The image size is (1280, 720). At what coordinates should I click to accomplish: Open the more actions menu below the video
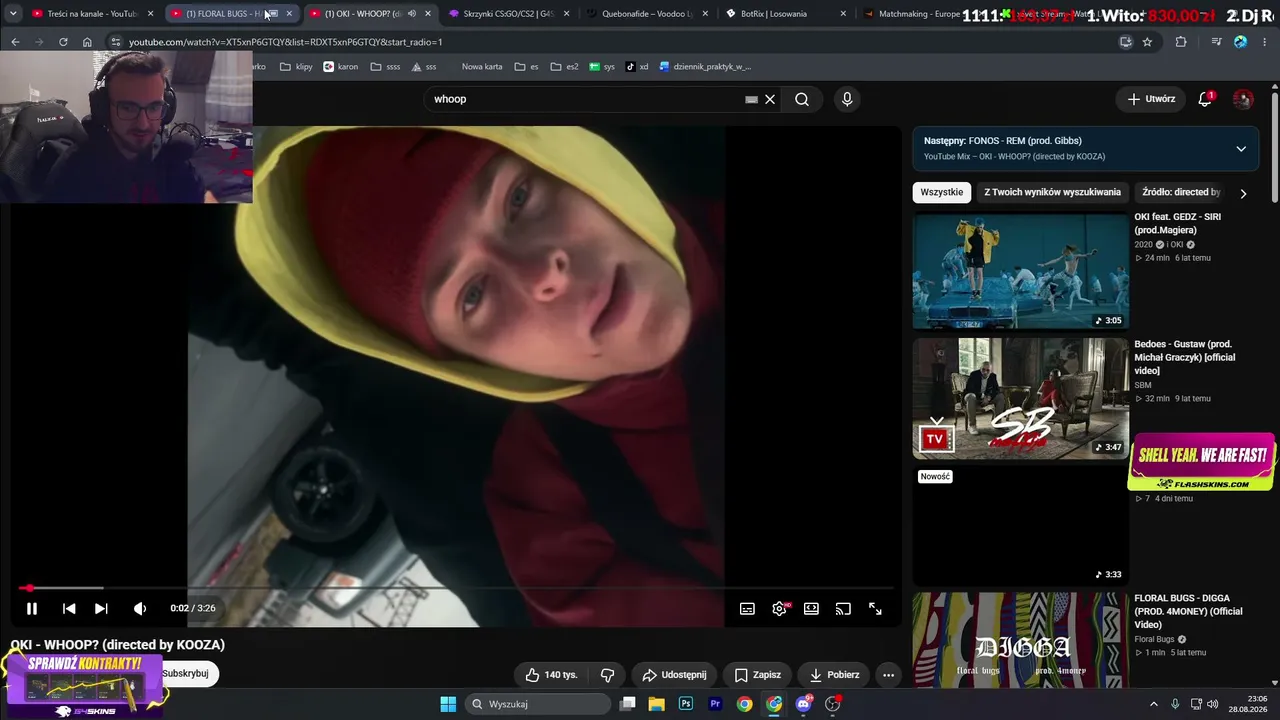coord(888,675)
